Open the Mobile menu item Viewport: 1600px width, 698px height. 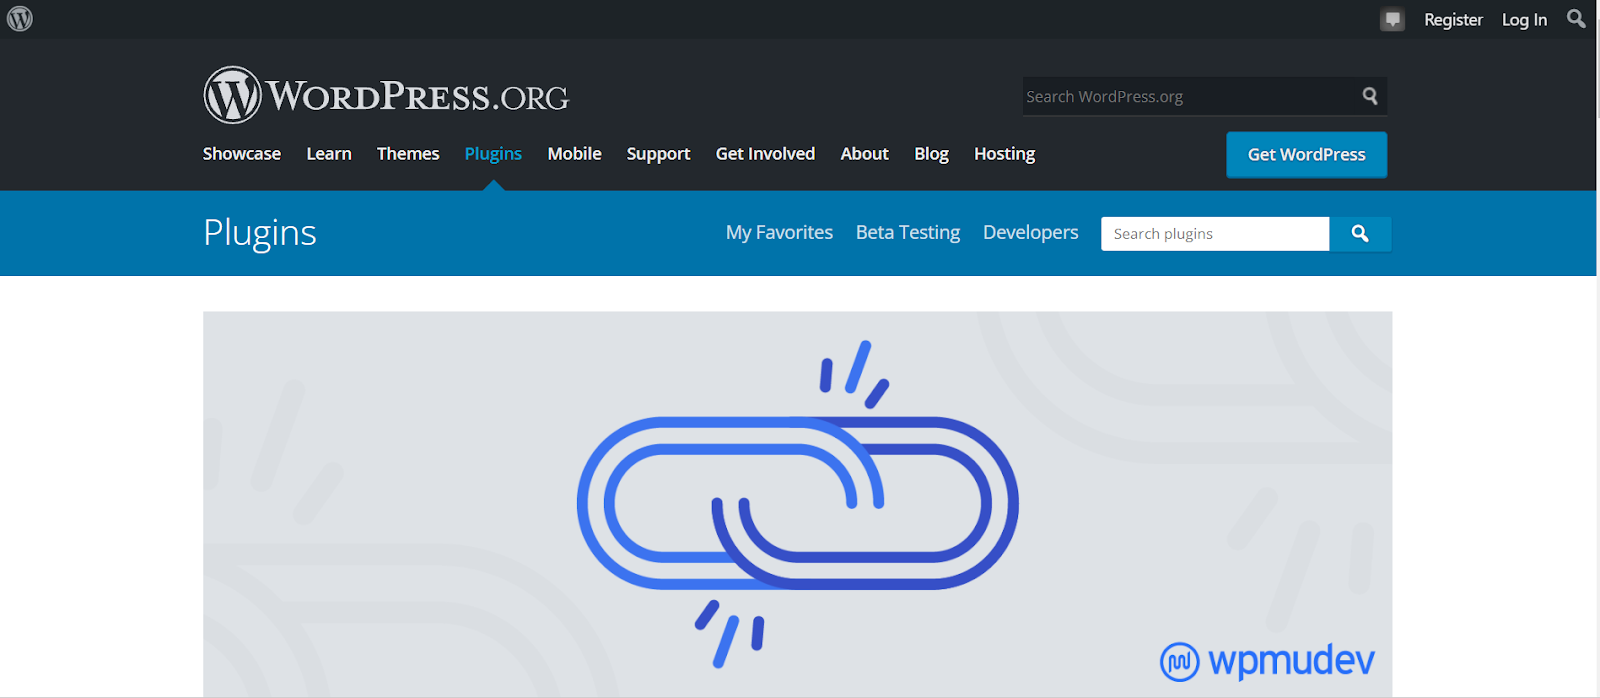tap(575, 154)
